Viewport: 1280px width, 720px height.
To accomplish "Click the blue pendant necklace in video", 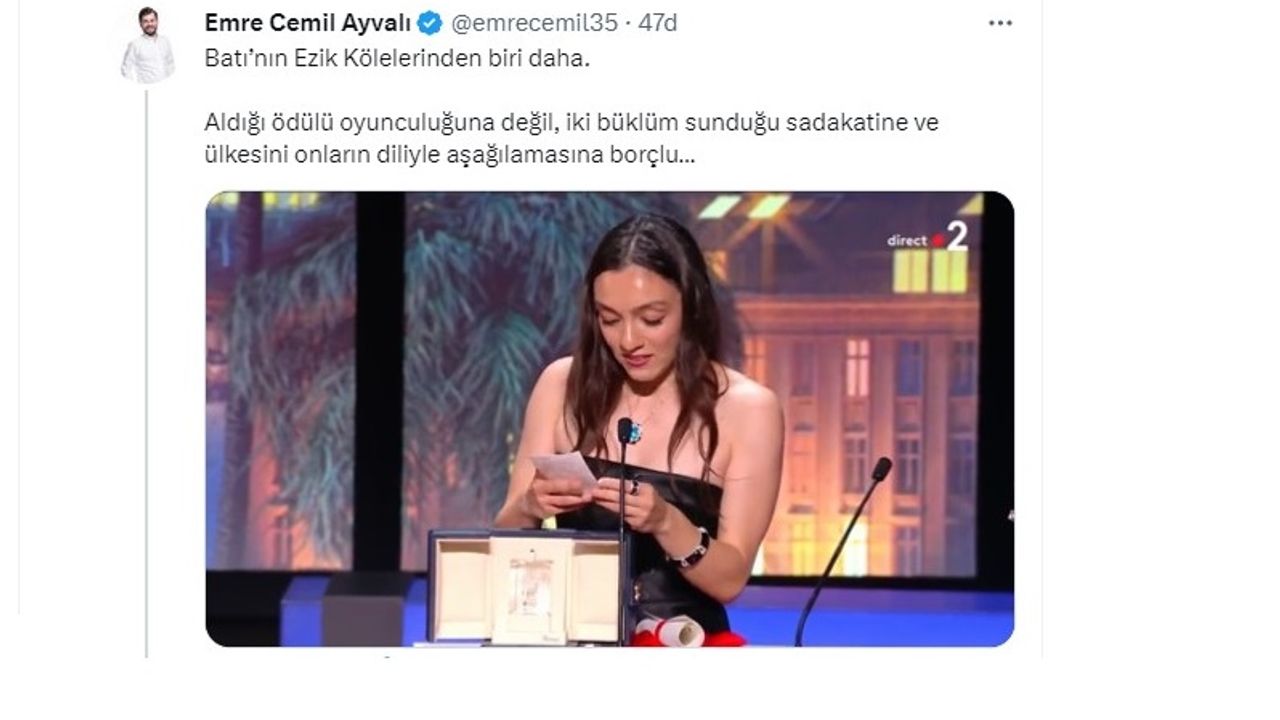I will 634,431.
